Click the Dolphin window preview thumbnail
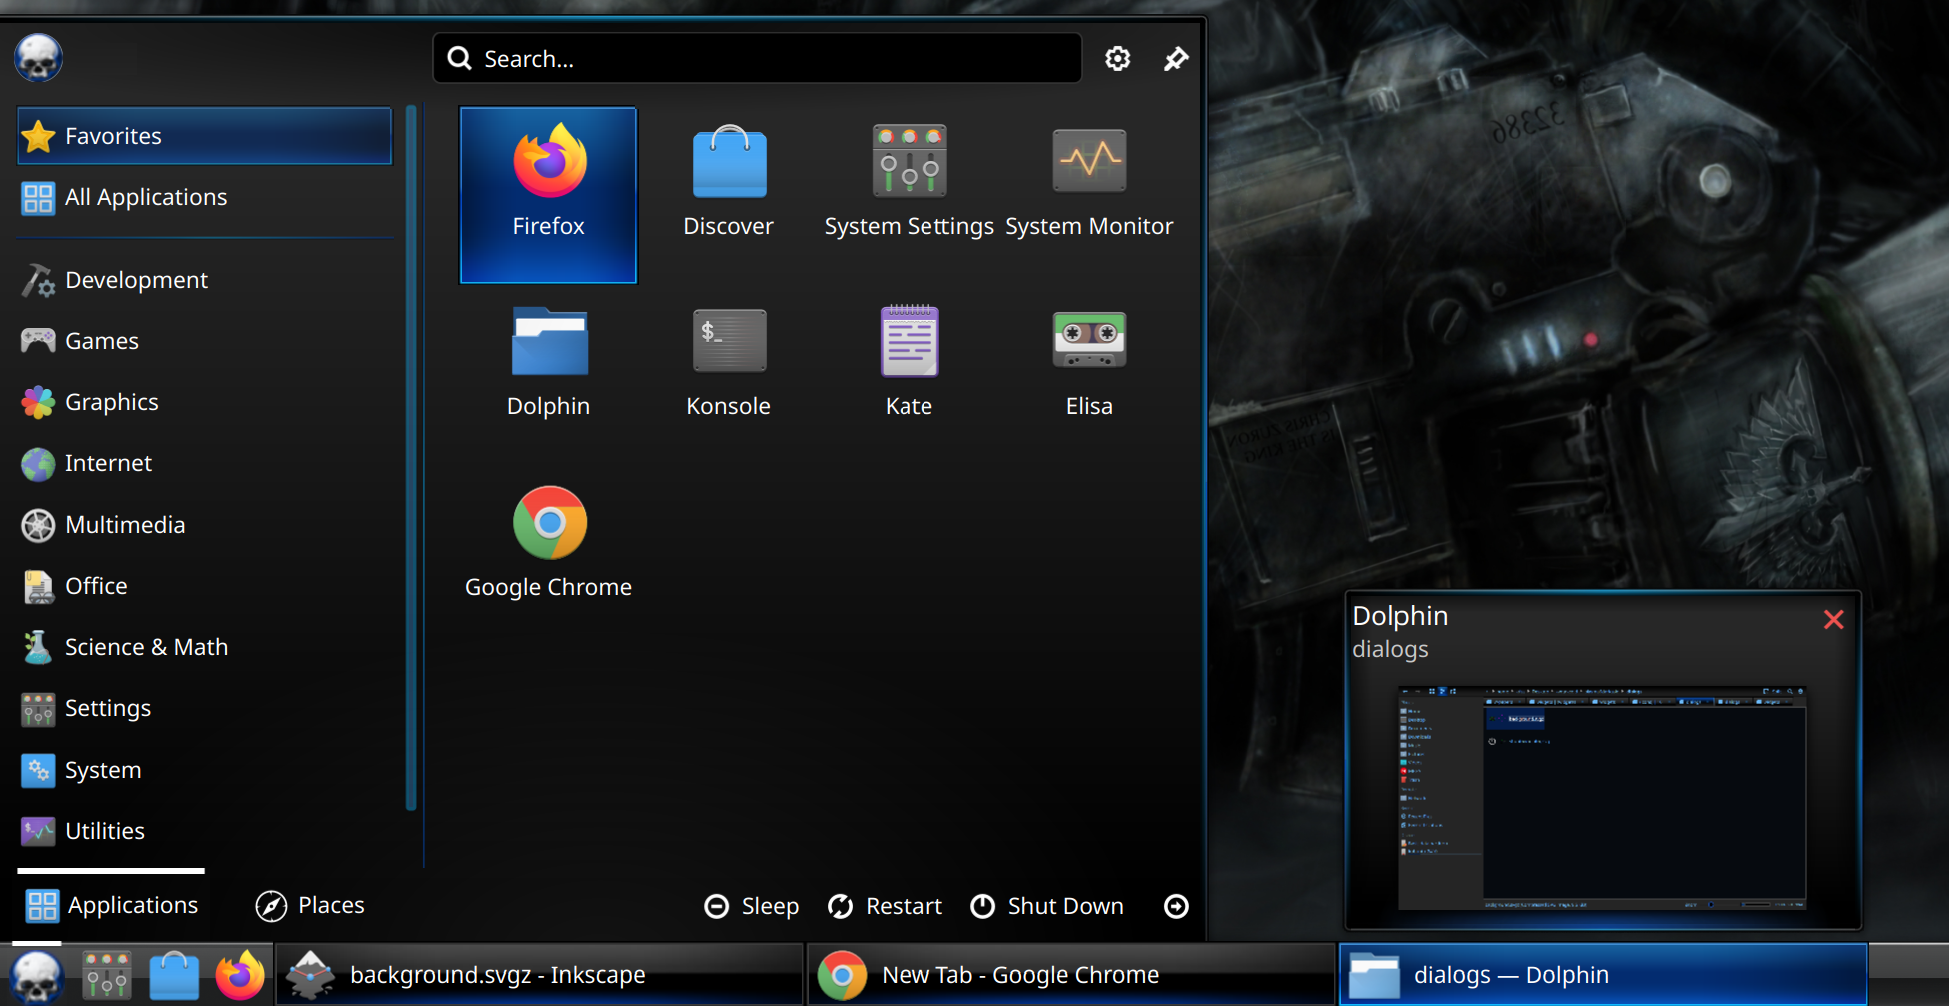Screen dimensions: 1949x1006 point(1601,797)
